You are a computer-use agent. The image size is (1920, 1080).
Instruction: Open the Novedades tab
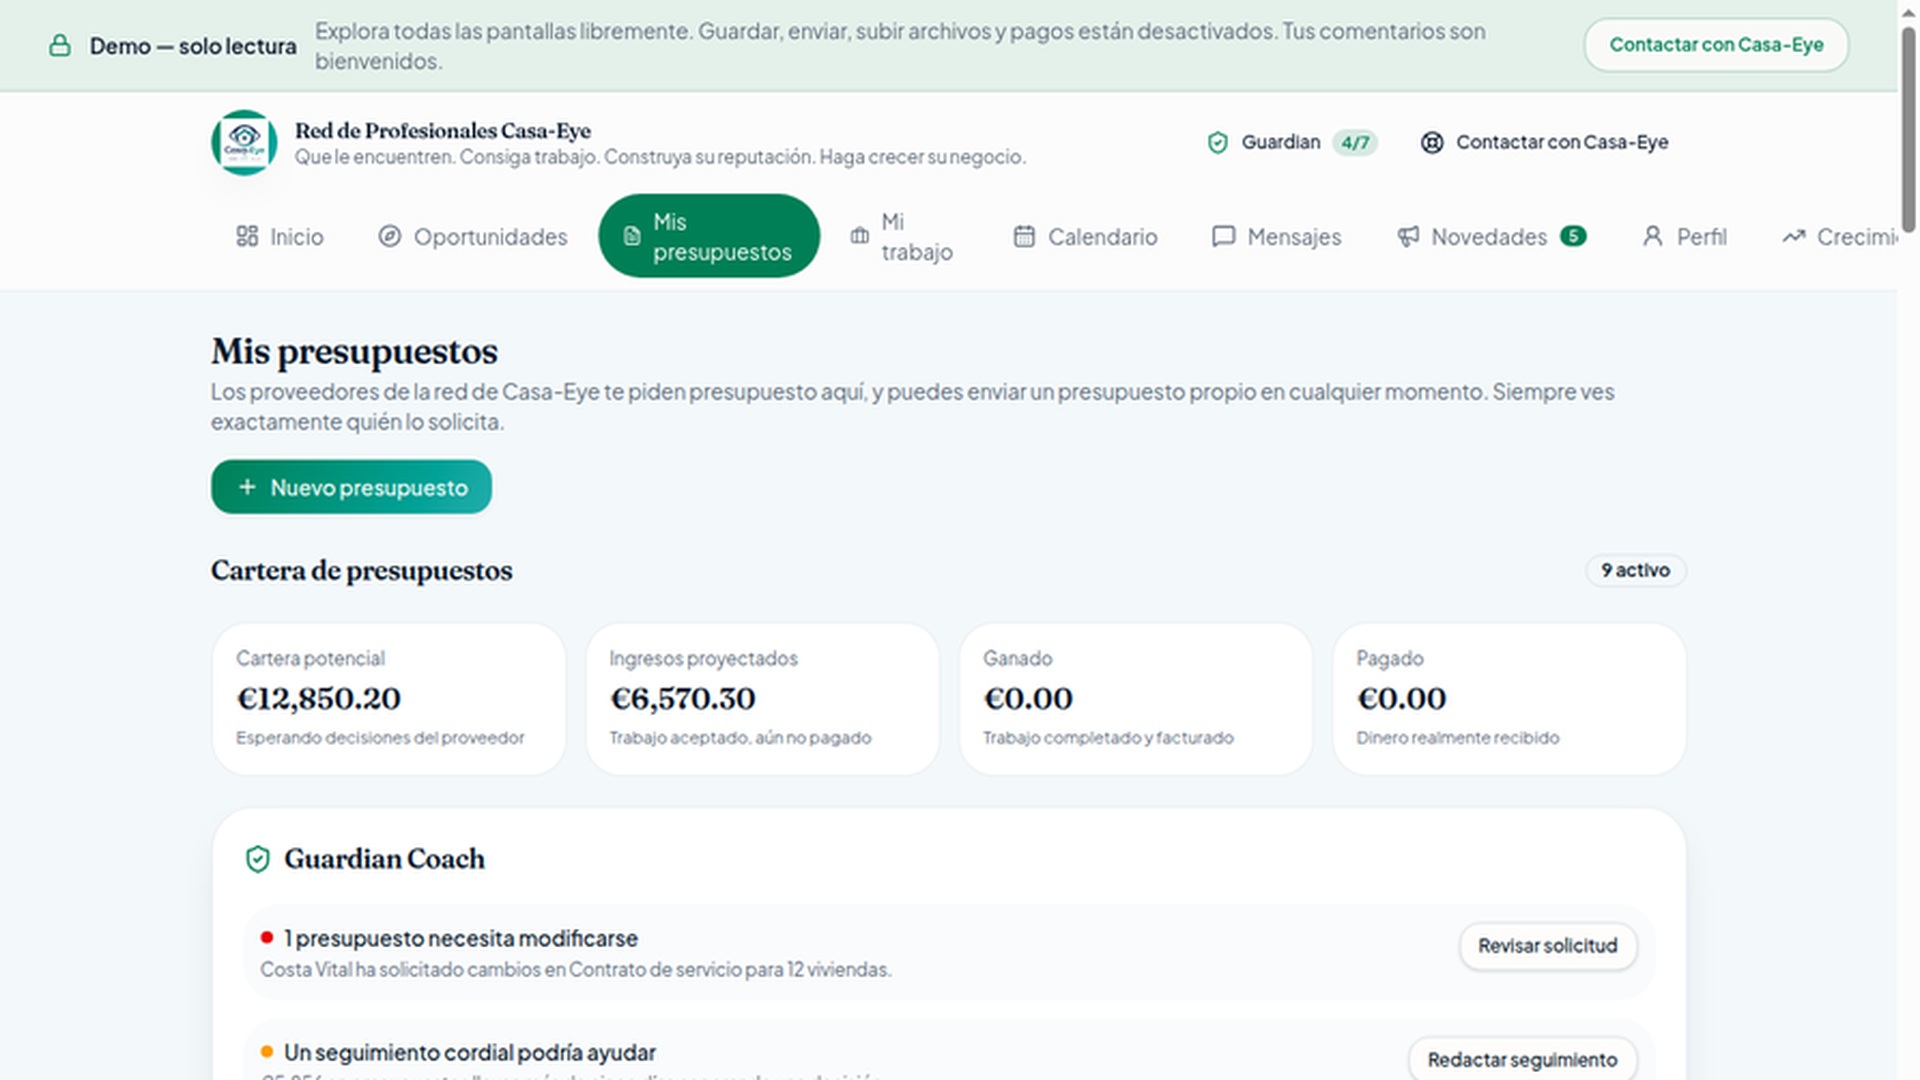pos(1491,236)
